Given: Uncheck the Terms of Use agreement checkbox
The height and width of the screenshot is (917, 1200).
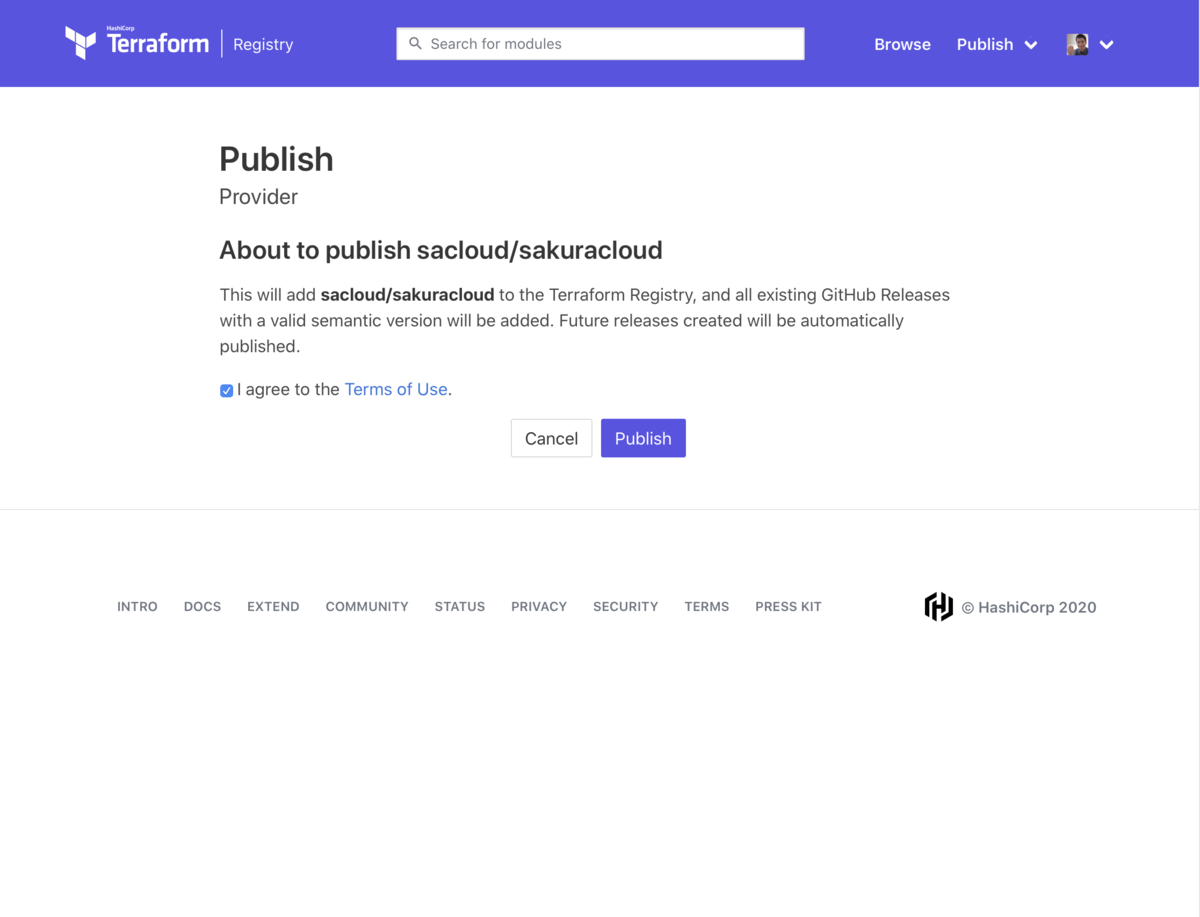Looking at the screenshot, I should [227, 390].
